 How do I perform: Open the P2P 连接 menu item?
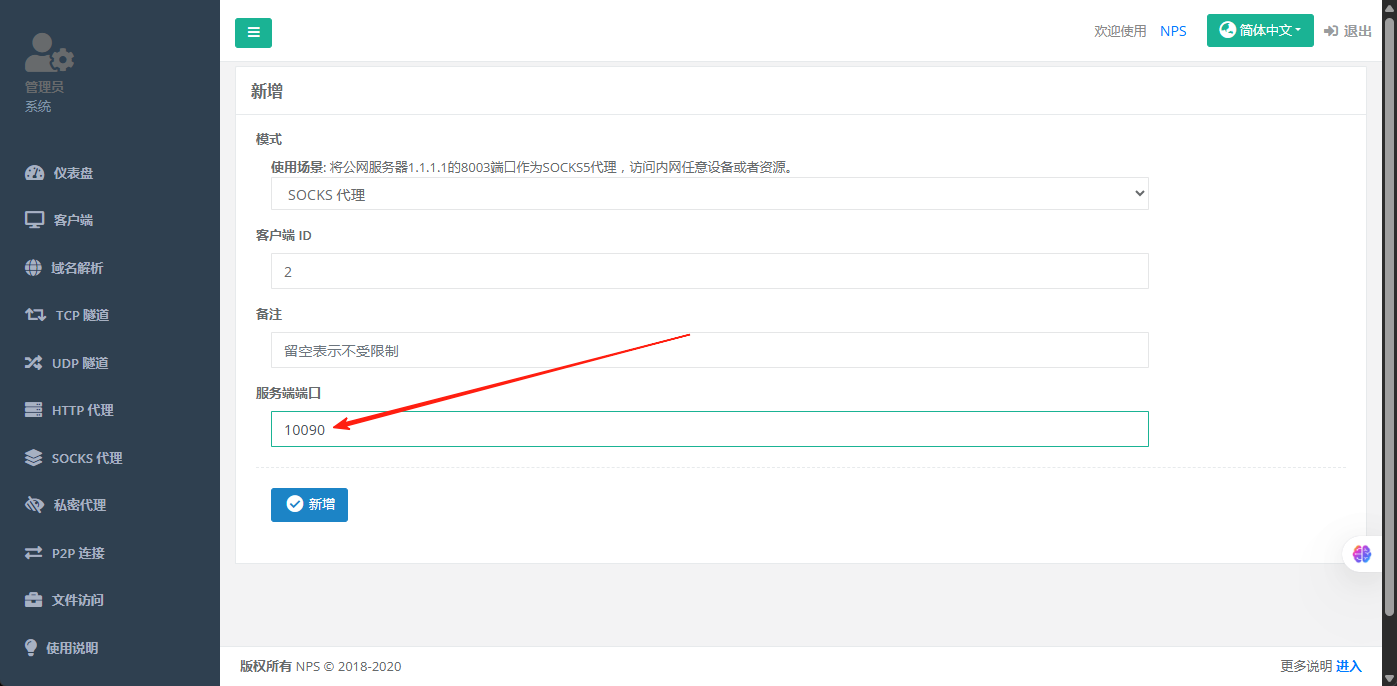point(78,553)
